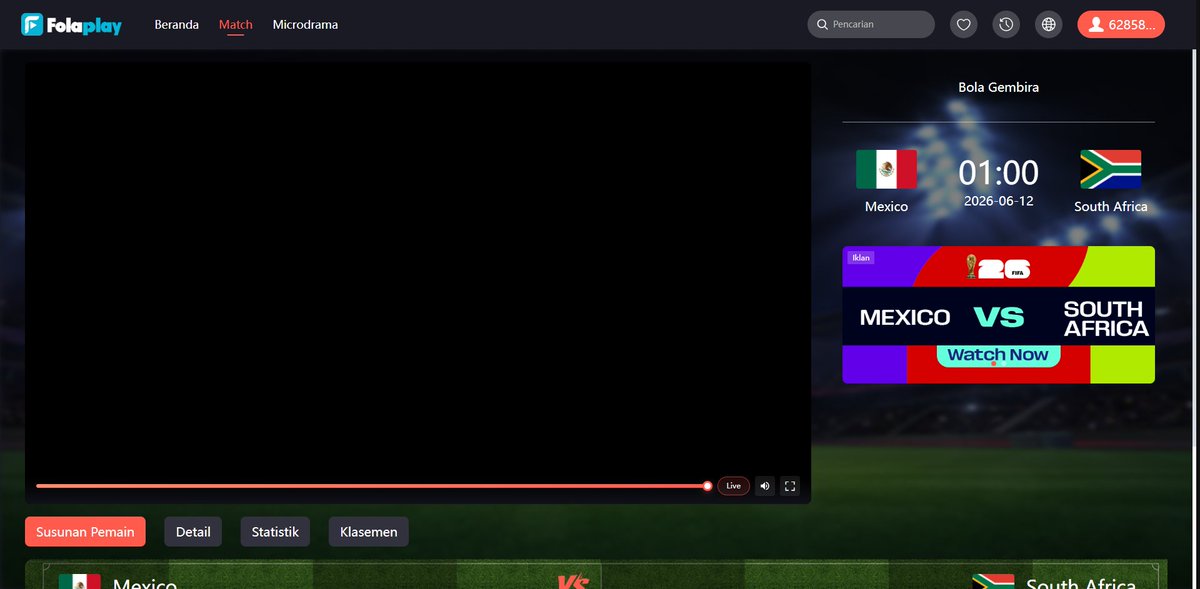Click the Pencarian search field
1200x589 pixels.
871,24
